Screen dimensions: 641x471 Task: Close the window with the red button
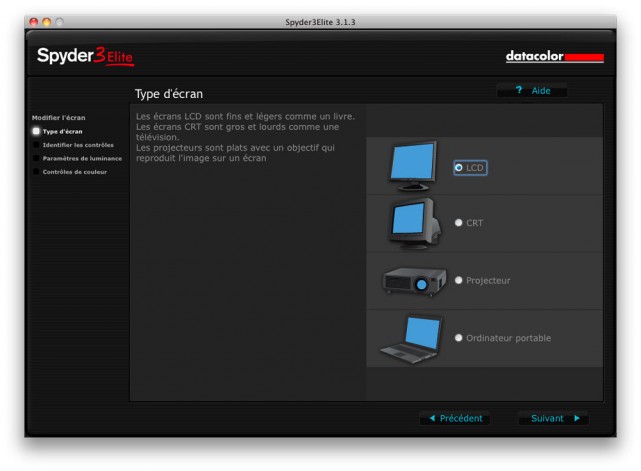click(x=34, y=22)
